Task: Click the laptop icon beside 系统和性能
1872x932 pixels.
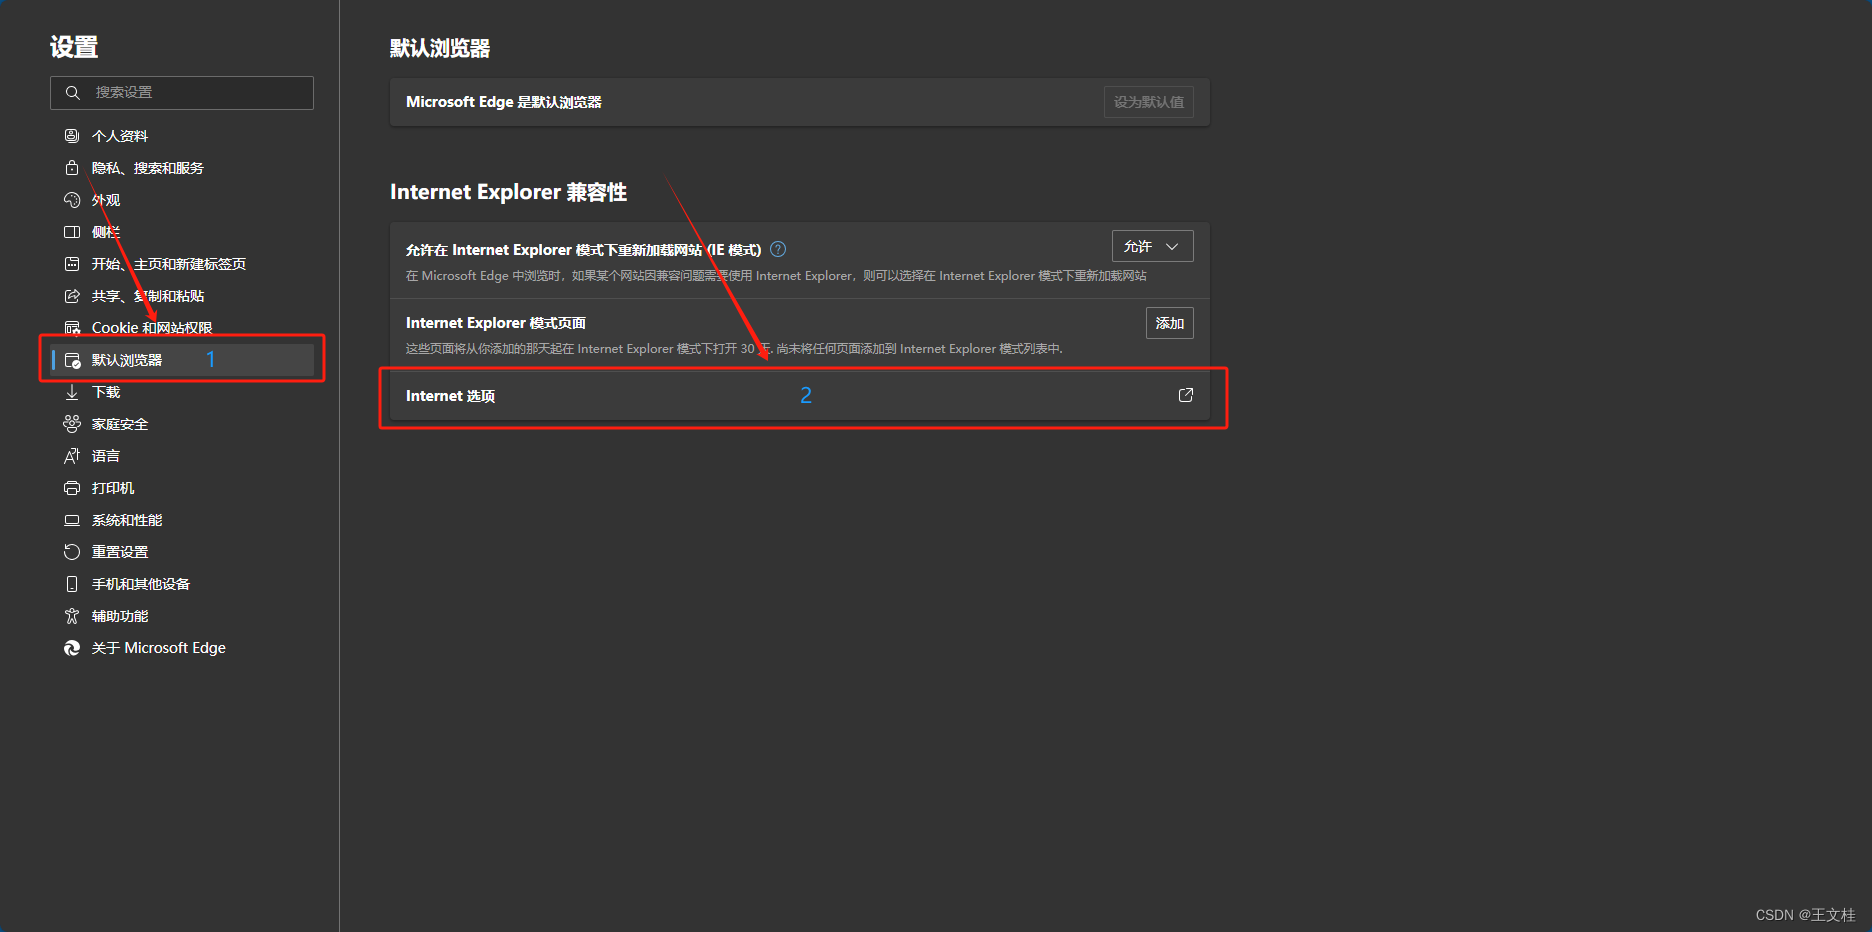Action: (72, 520)
